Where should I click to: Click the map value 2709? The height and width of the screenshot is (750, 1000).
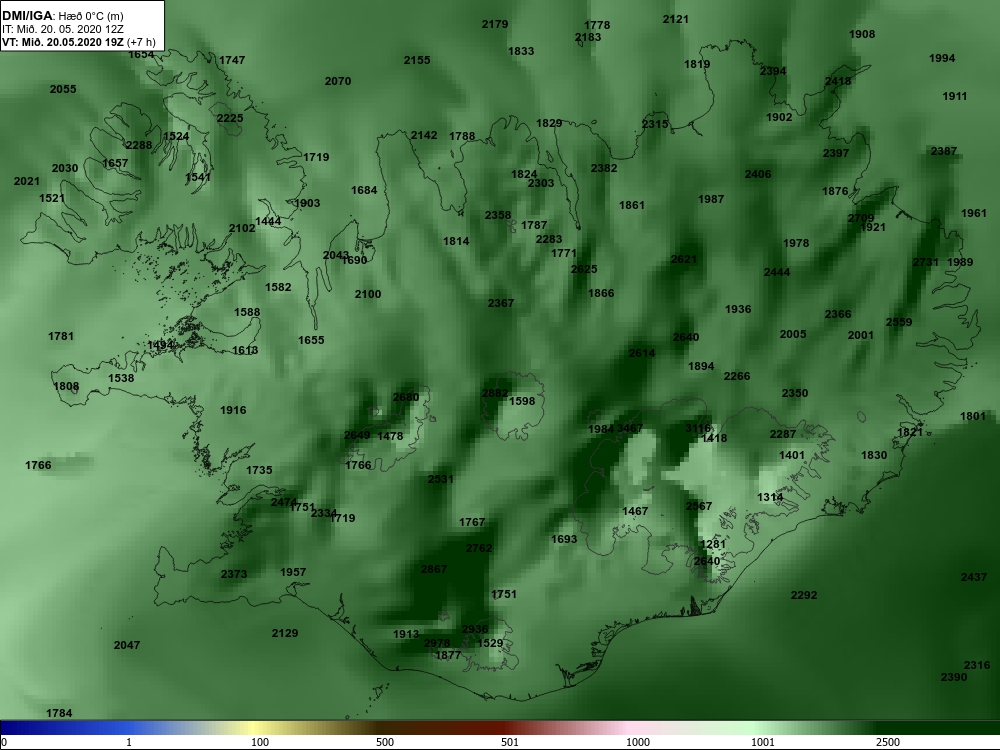(860, 218)
